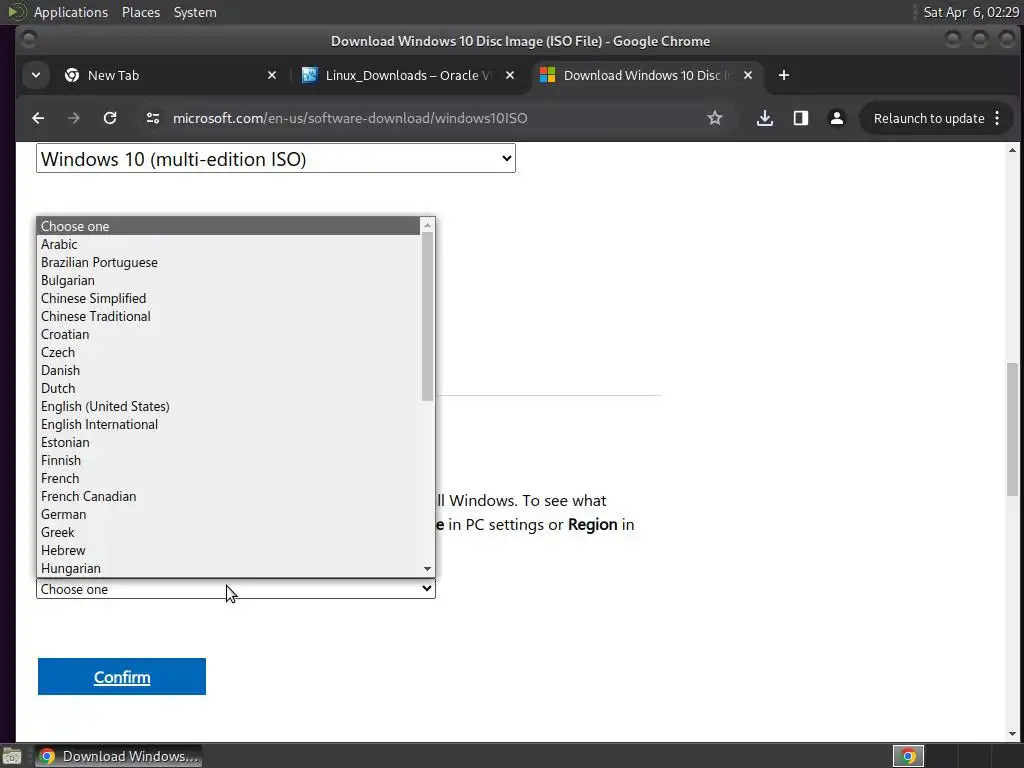Open the Applications menu
The image size is (1024, 768).
click(x=71, y=12)
